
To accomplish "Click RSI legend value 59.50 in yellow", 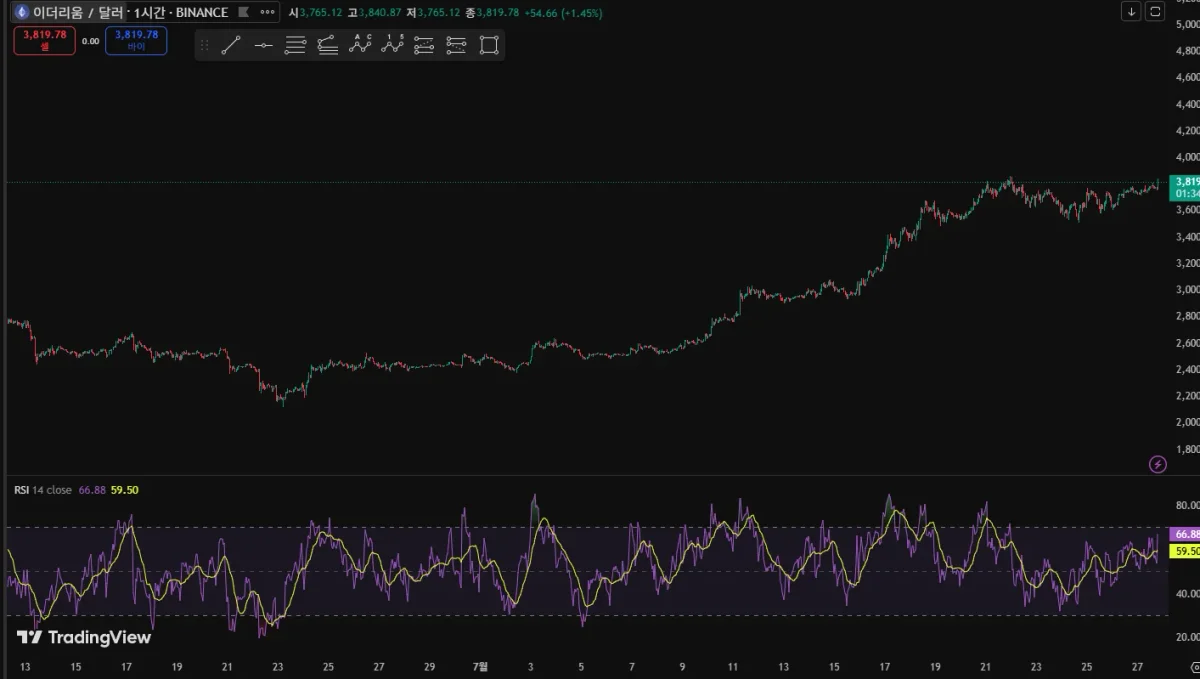I will 125,490.
